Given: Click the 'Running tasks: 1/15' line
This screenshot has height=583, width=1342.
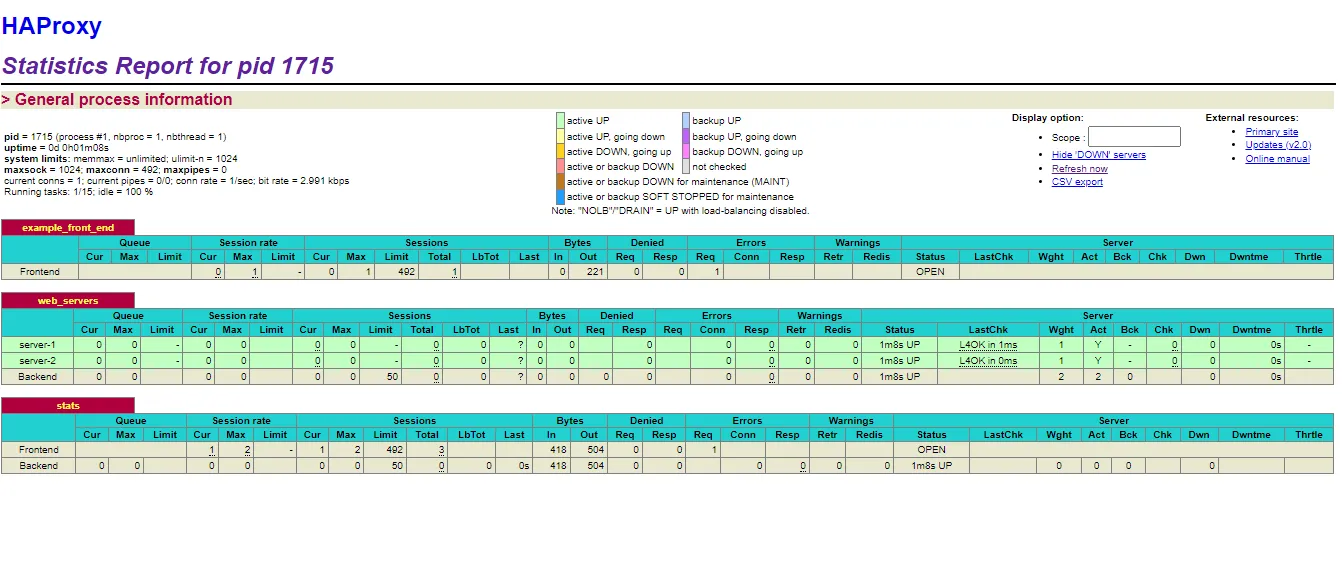Looking at the screenshot, I should pos(79,192).
